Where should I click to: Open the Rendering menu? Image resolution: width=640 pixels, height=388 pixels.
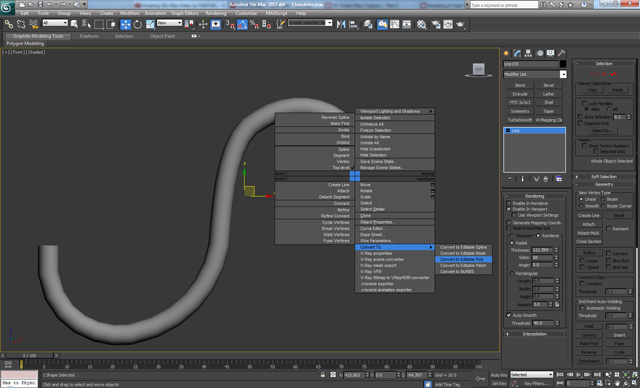tap(216, 13)
